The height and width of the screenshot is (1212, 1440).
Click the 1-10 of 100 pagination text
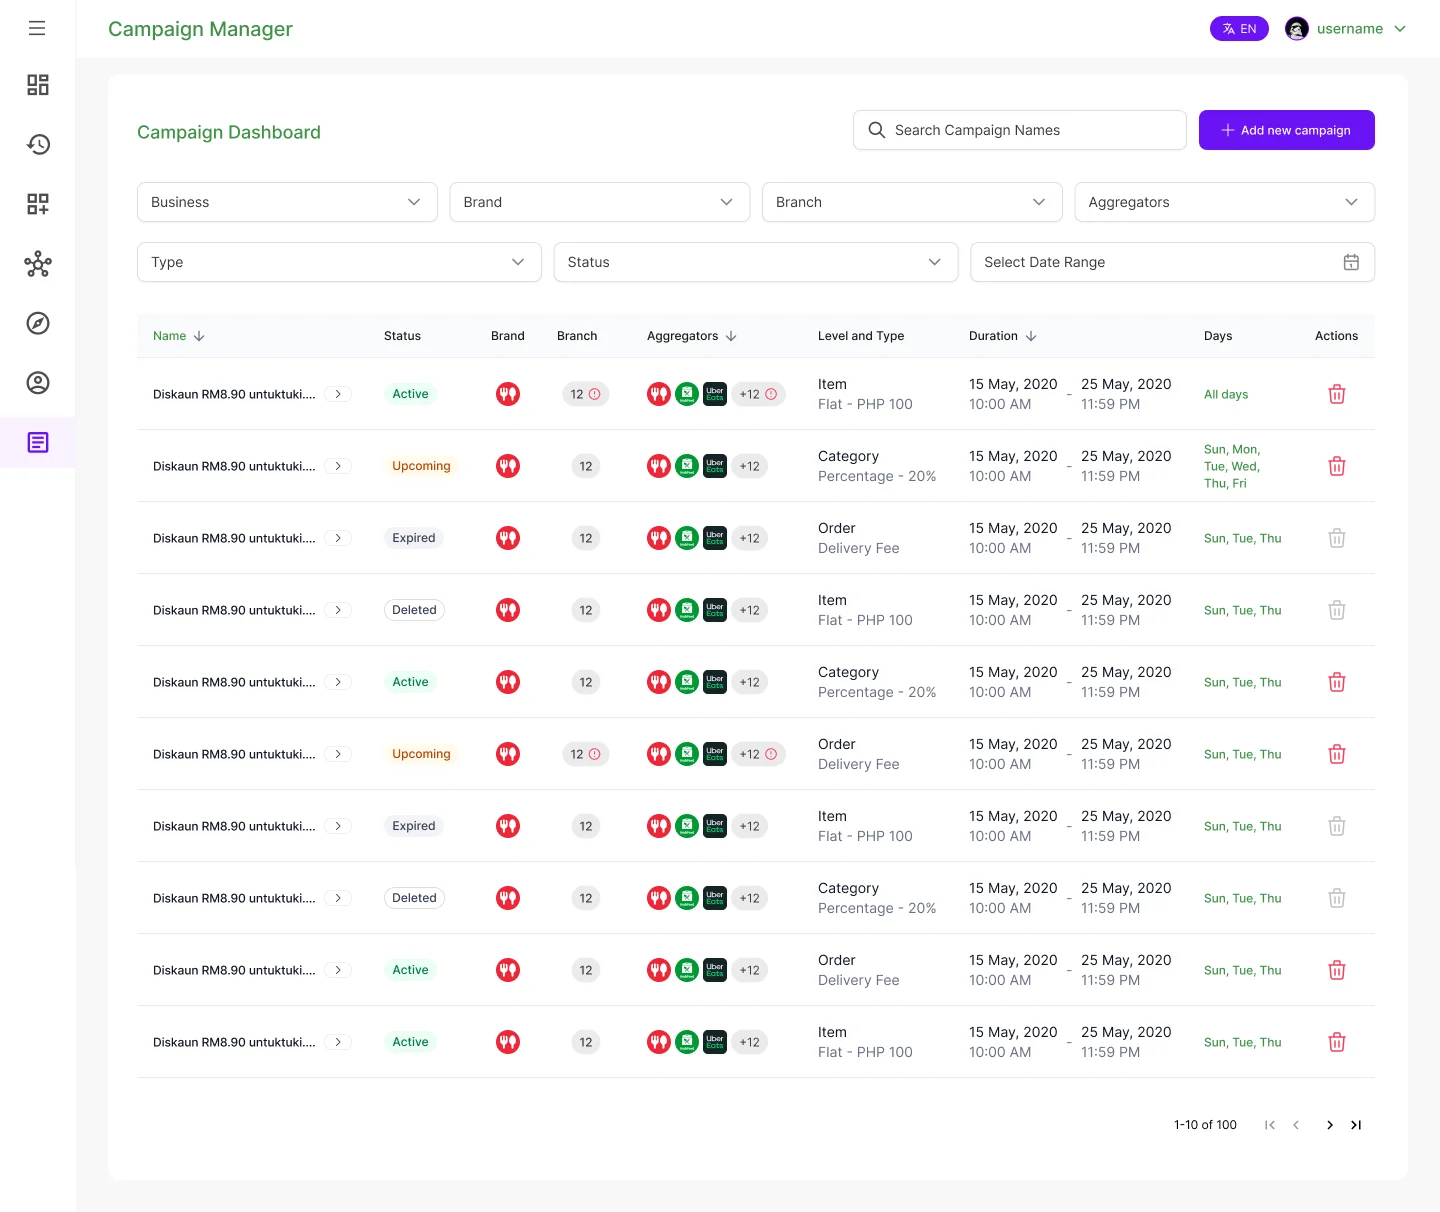pyautogui.click(x=1205, y=1125)
